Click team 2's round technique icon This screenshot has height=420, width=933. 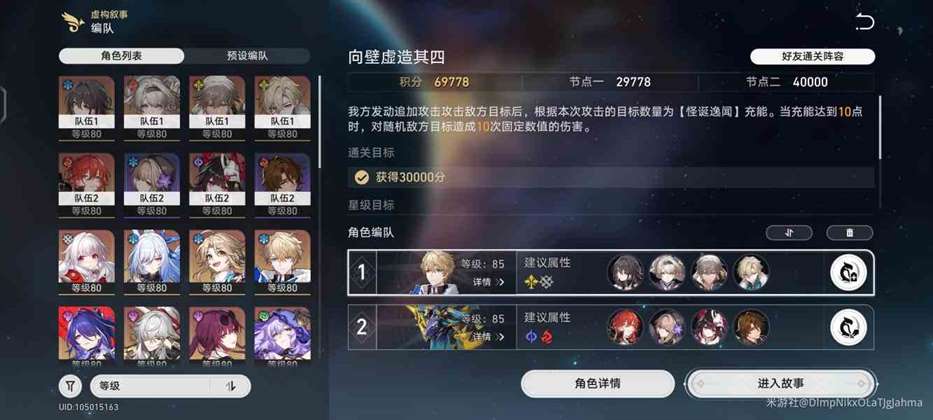pyautogui.click(x=849, y=328)
